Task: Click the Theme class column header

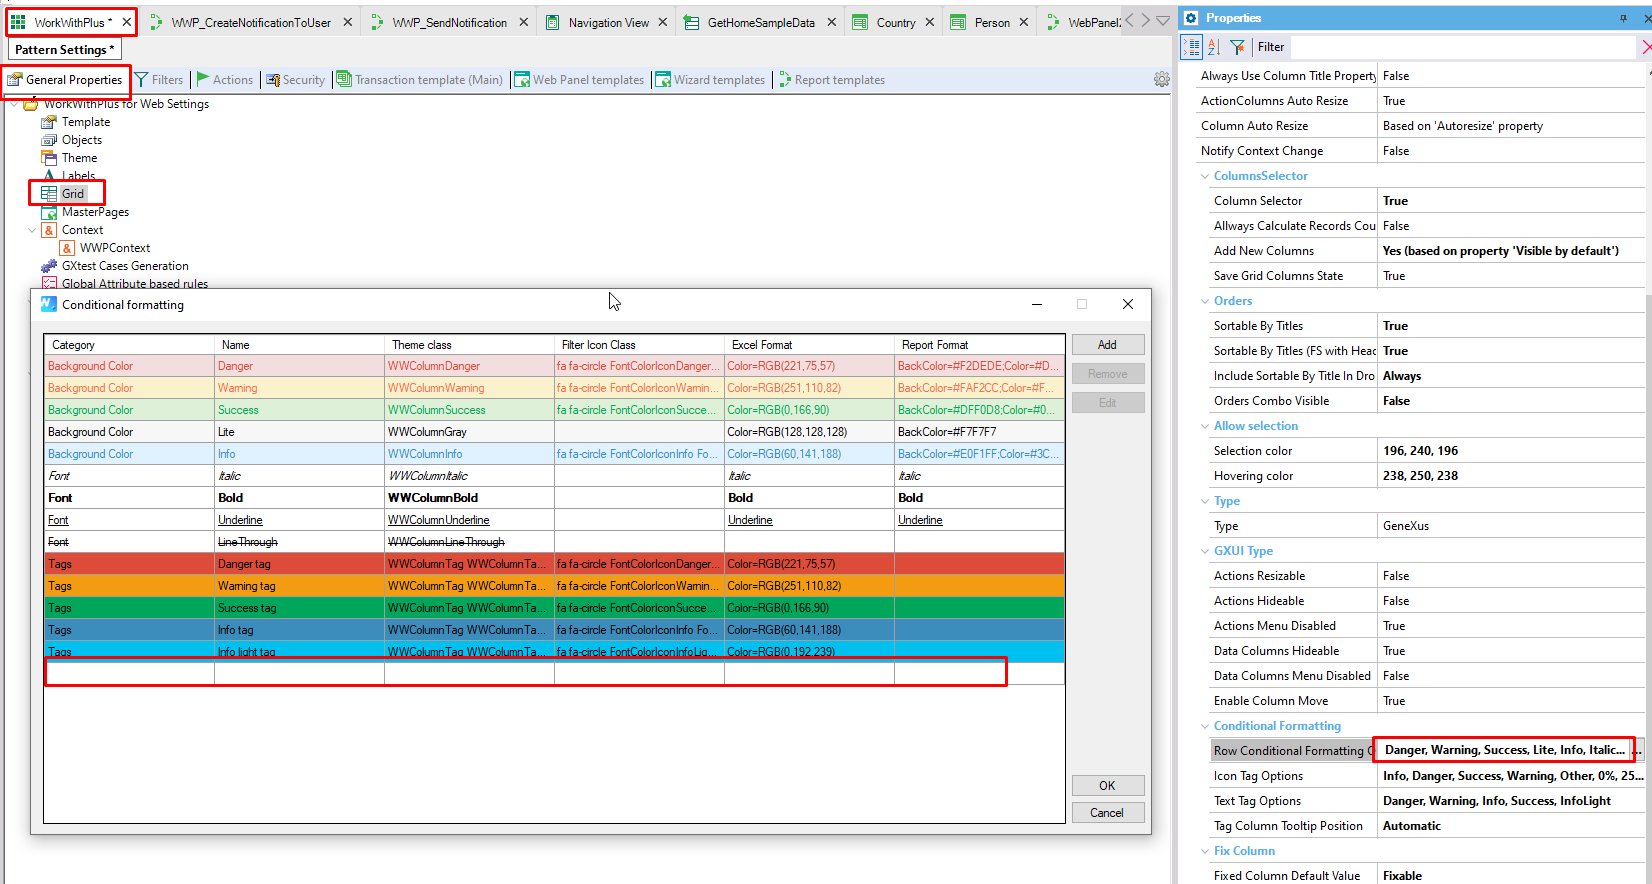Action: (469, 345)
